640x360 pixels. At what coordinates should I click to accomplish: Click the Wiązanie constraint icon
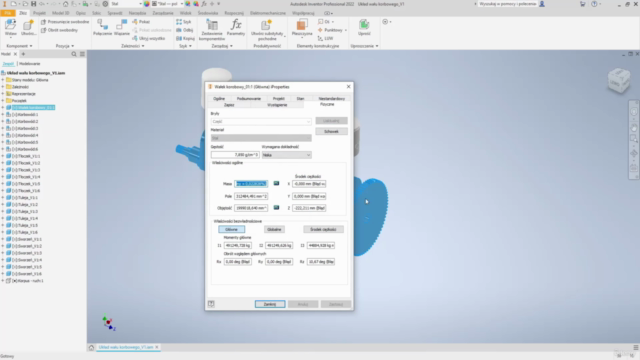121,25
